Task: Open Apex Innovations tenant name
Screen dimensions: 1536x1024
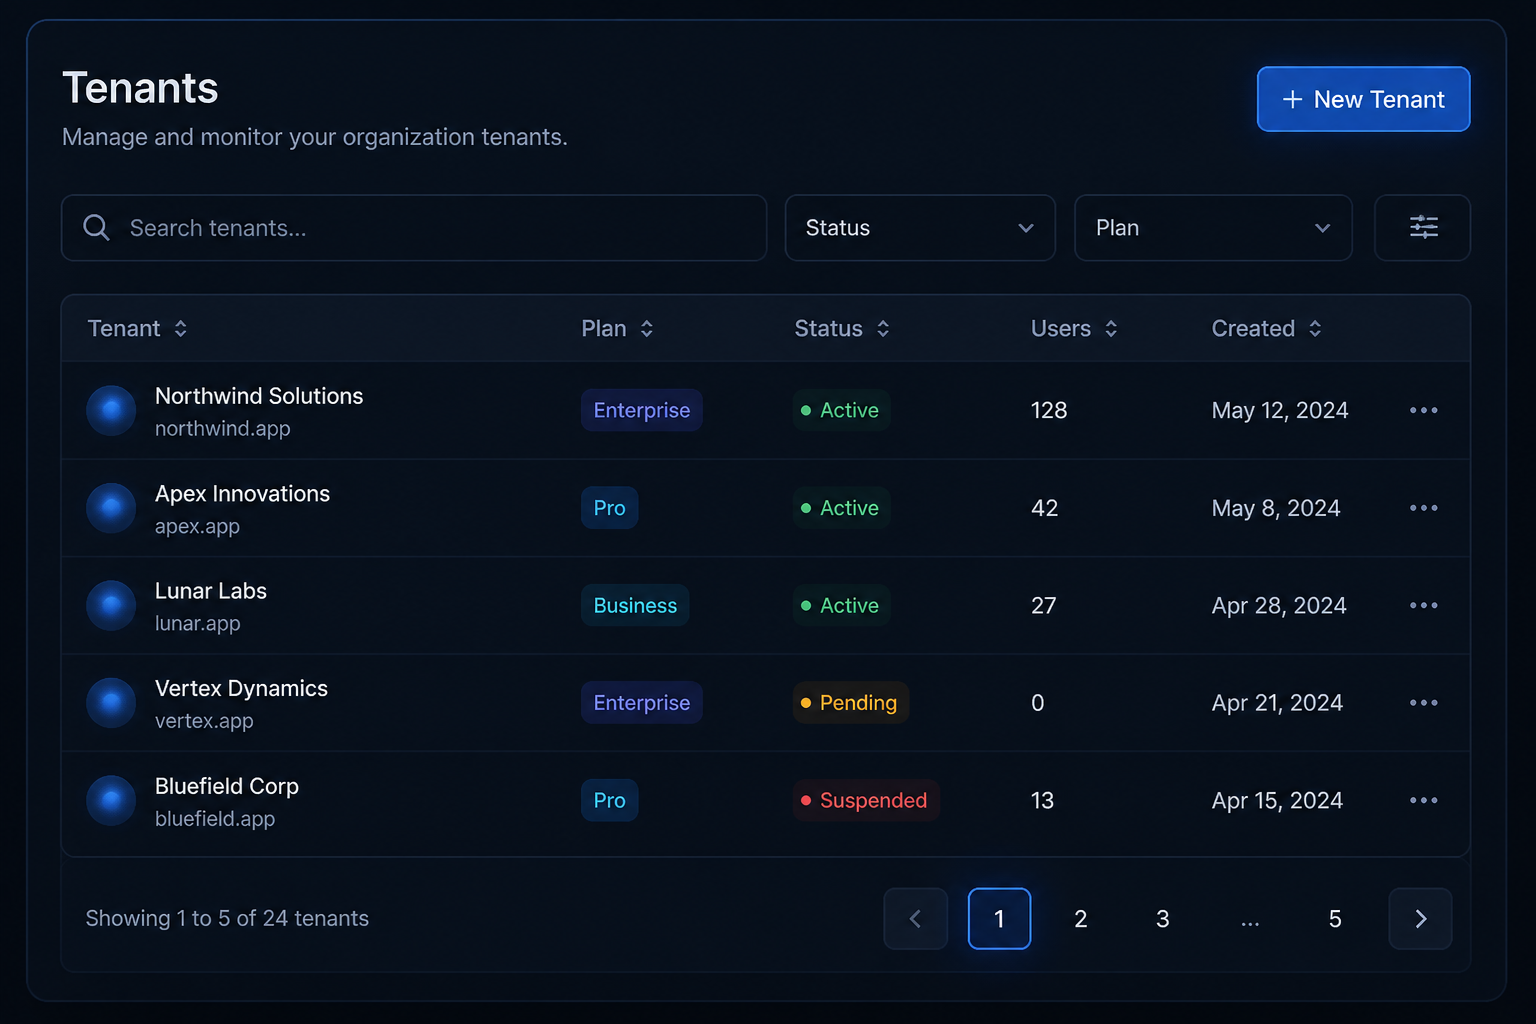Action: 242,494
